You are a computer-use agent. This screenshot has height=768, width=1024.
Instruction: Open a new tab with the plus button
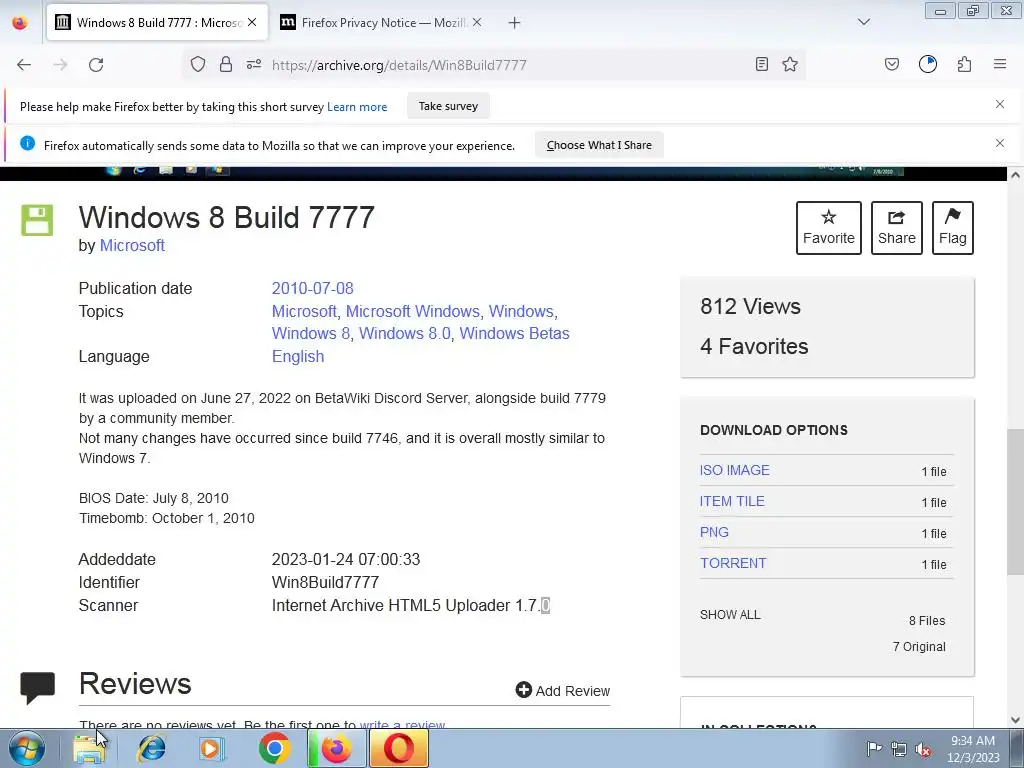tap(515, 23)
